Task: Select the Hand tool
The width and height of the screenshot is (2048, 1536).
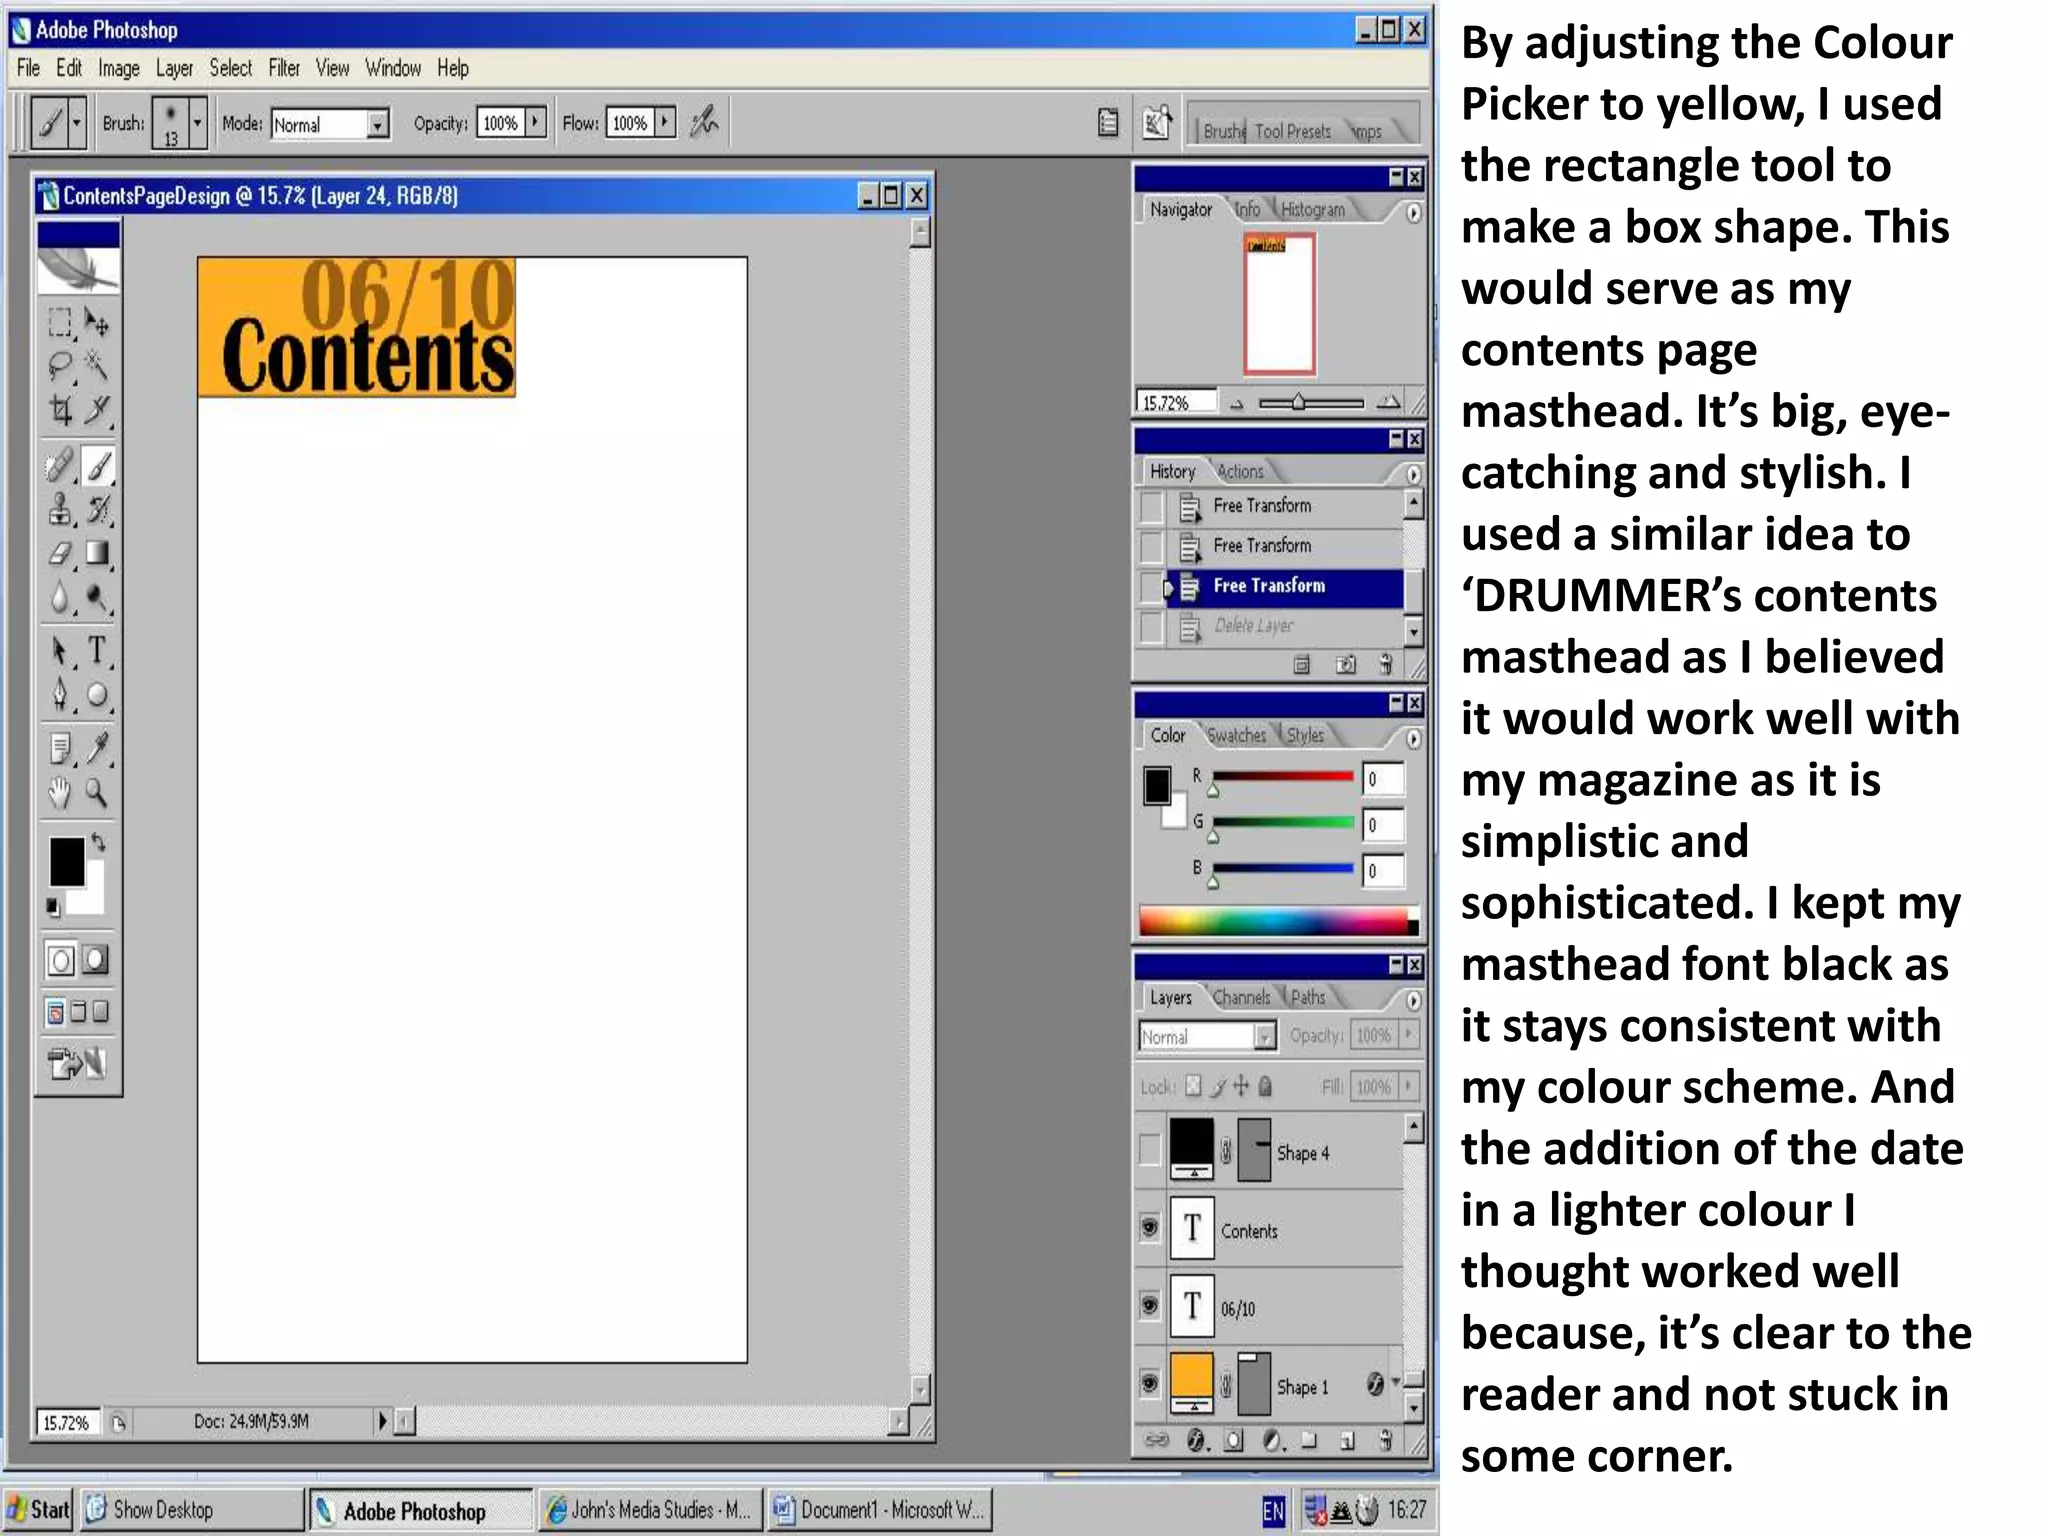Action: (x=60, y=793)
